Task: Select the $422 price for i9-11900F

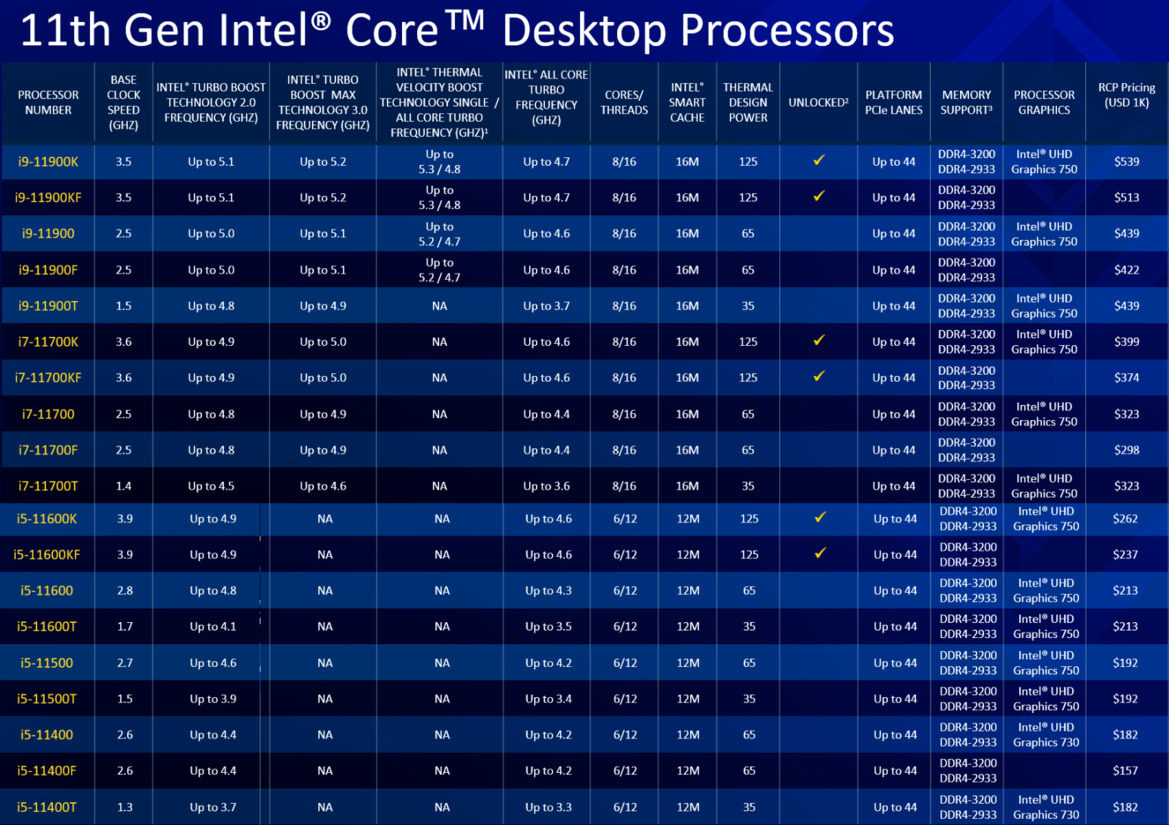Action: [x=1127, y=270]
